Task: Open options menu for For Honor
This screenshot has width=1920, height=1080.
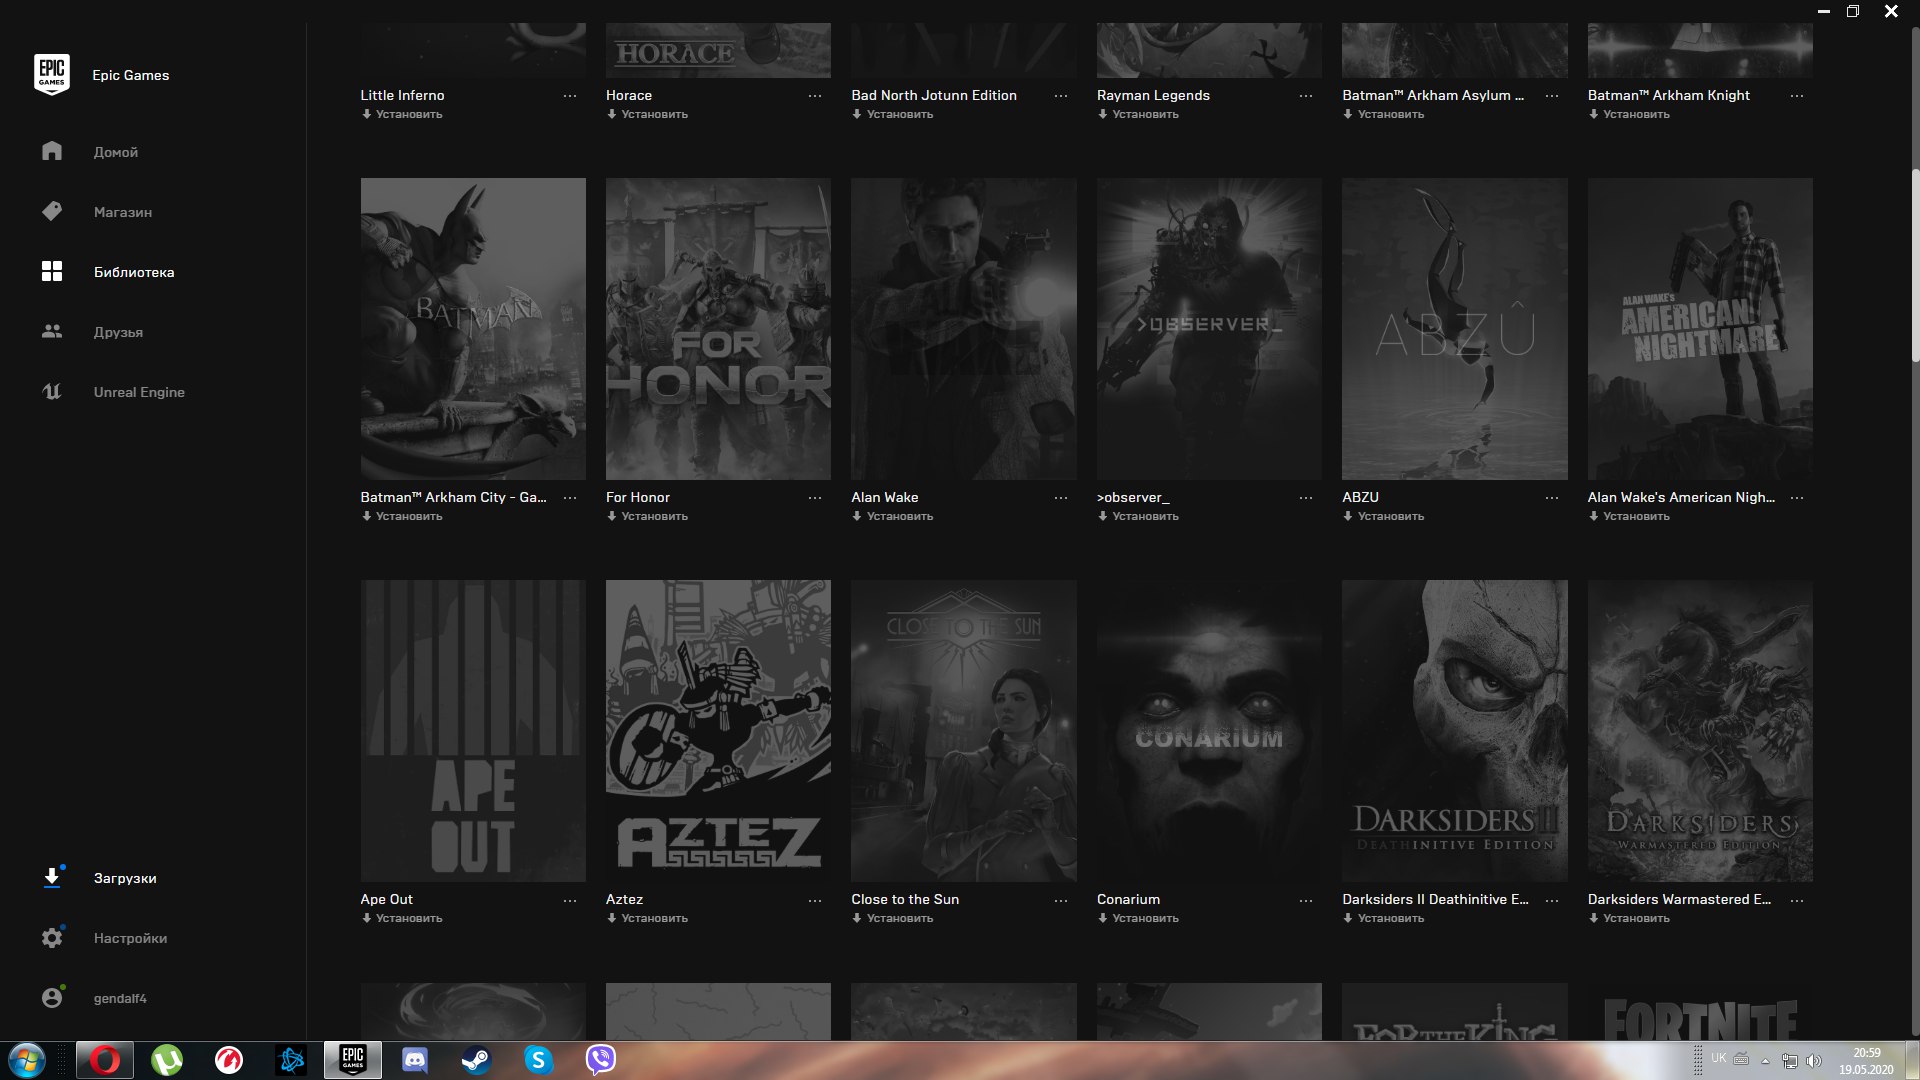Action: (x=815, y=498)
